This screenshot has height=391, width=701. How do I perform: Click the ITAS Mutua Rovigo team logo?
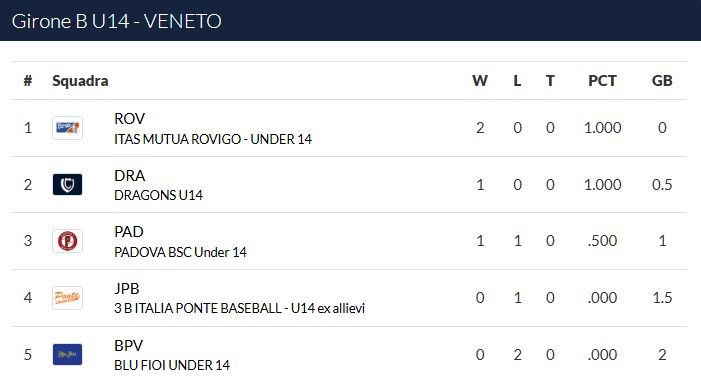(x=68, y=128)
